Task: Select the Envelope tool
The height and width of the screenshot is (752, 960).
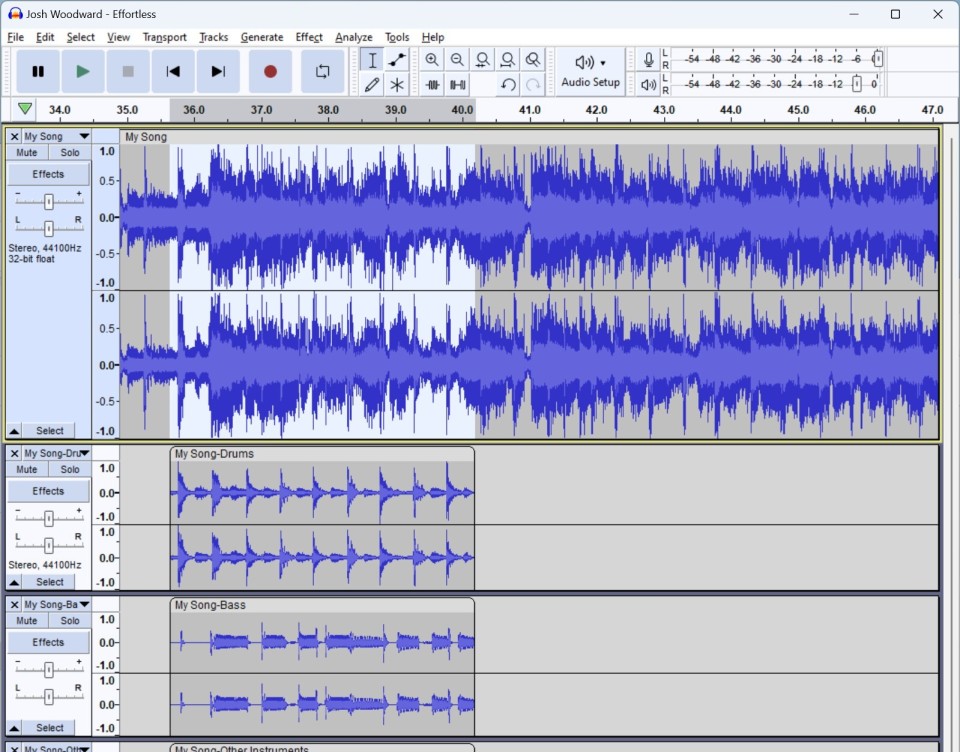Action: pos(396,60)
